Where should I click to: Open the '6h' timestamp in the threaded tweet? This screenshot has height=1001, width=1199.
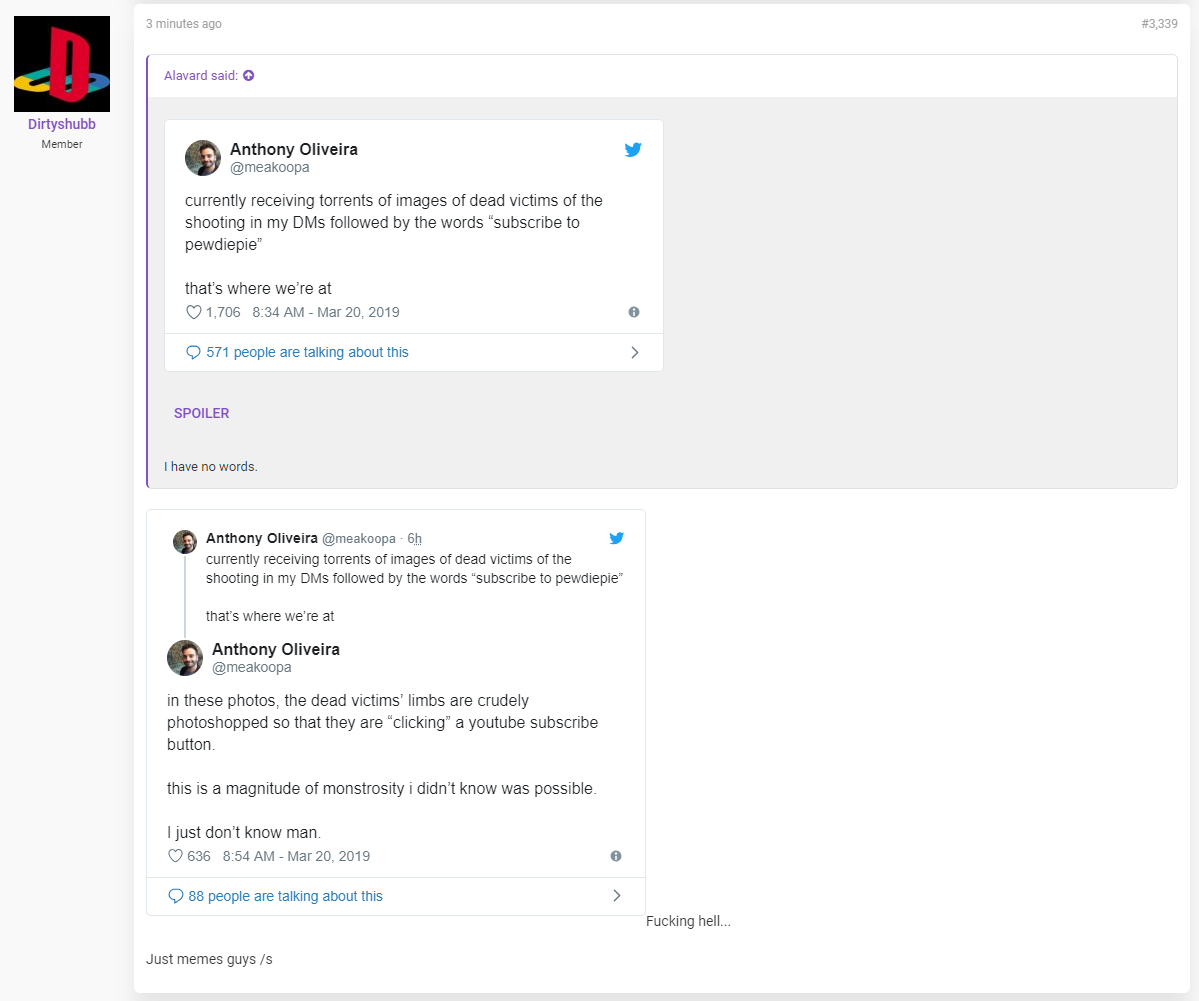pyautogui.click(x=414, y=538)
